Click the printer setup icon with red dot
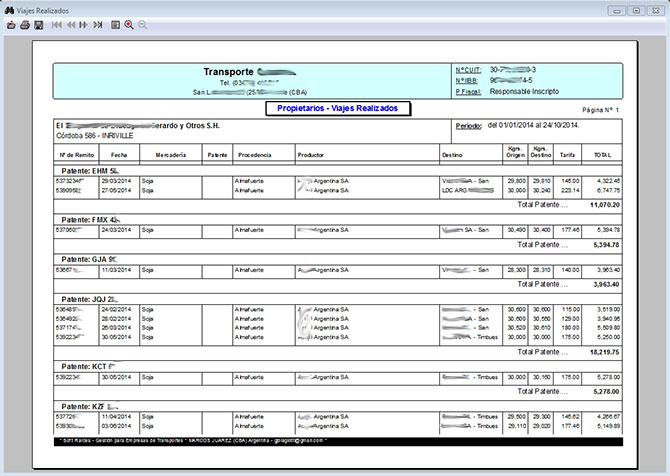The image size is (670, 476). 11,23
